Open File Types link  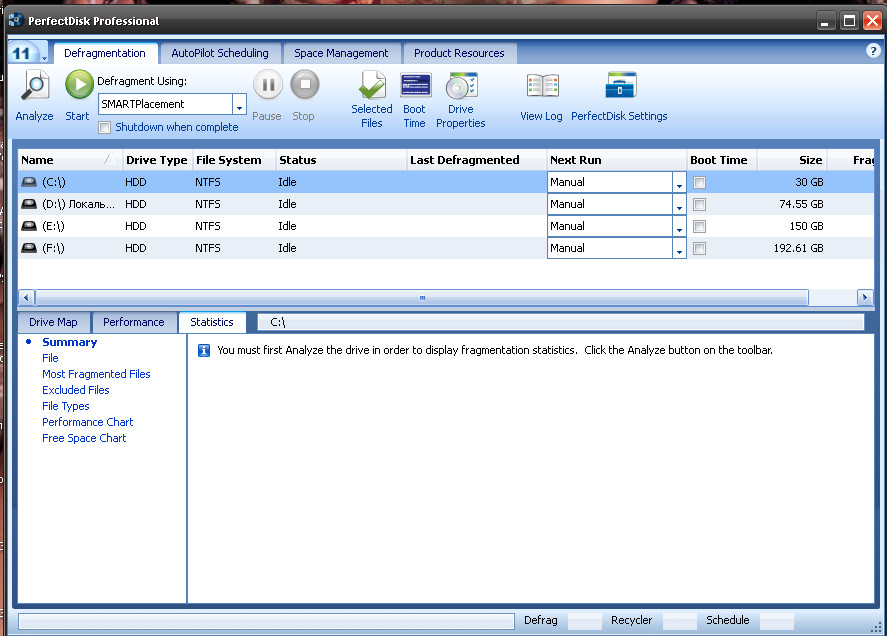[x=66, y=406]
